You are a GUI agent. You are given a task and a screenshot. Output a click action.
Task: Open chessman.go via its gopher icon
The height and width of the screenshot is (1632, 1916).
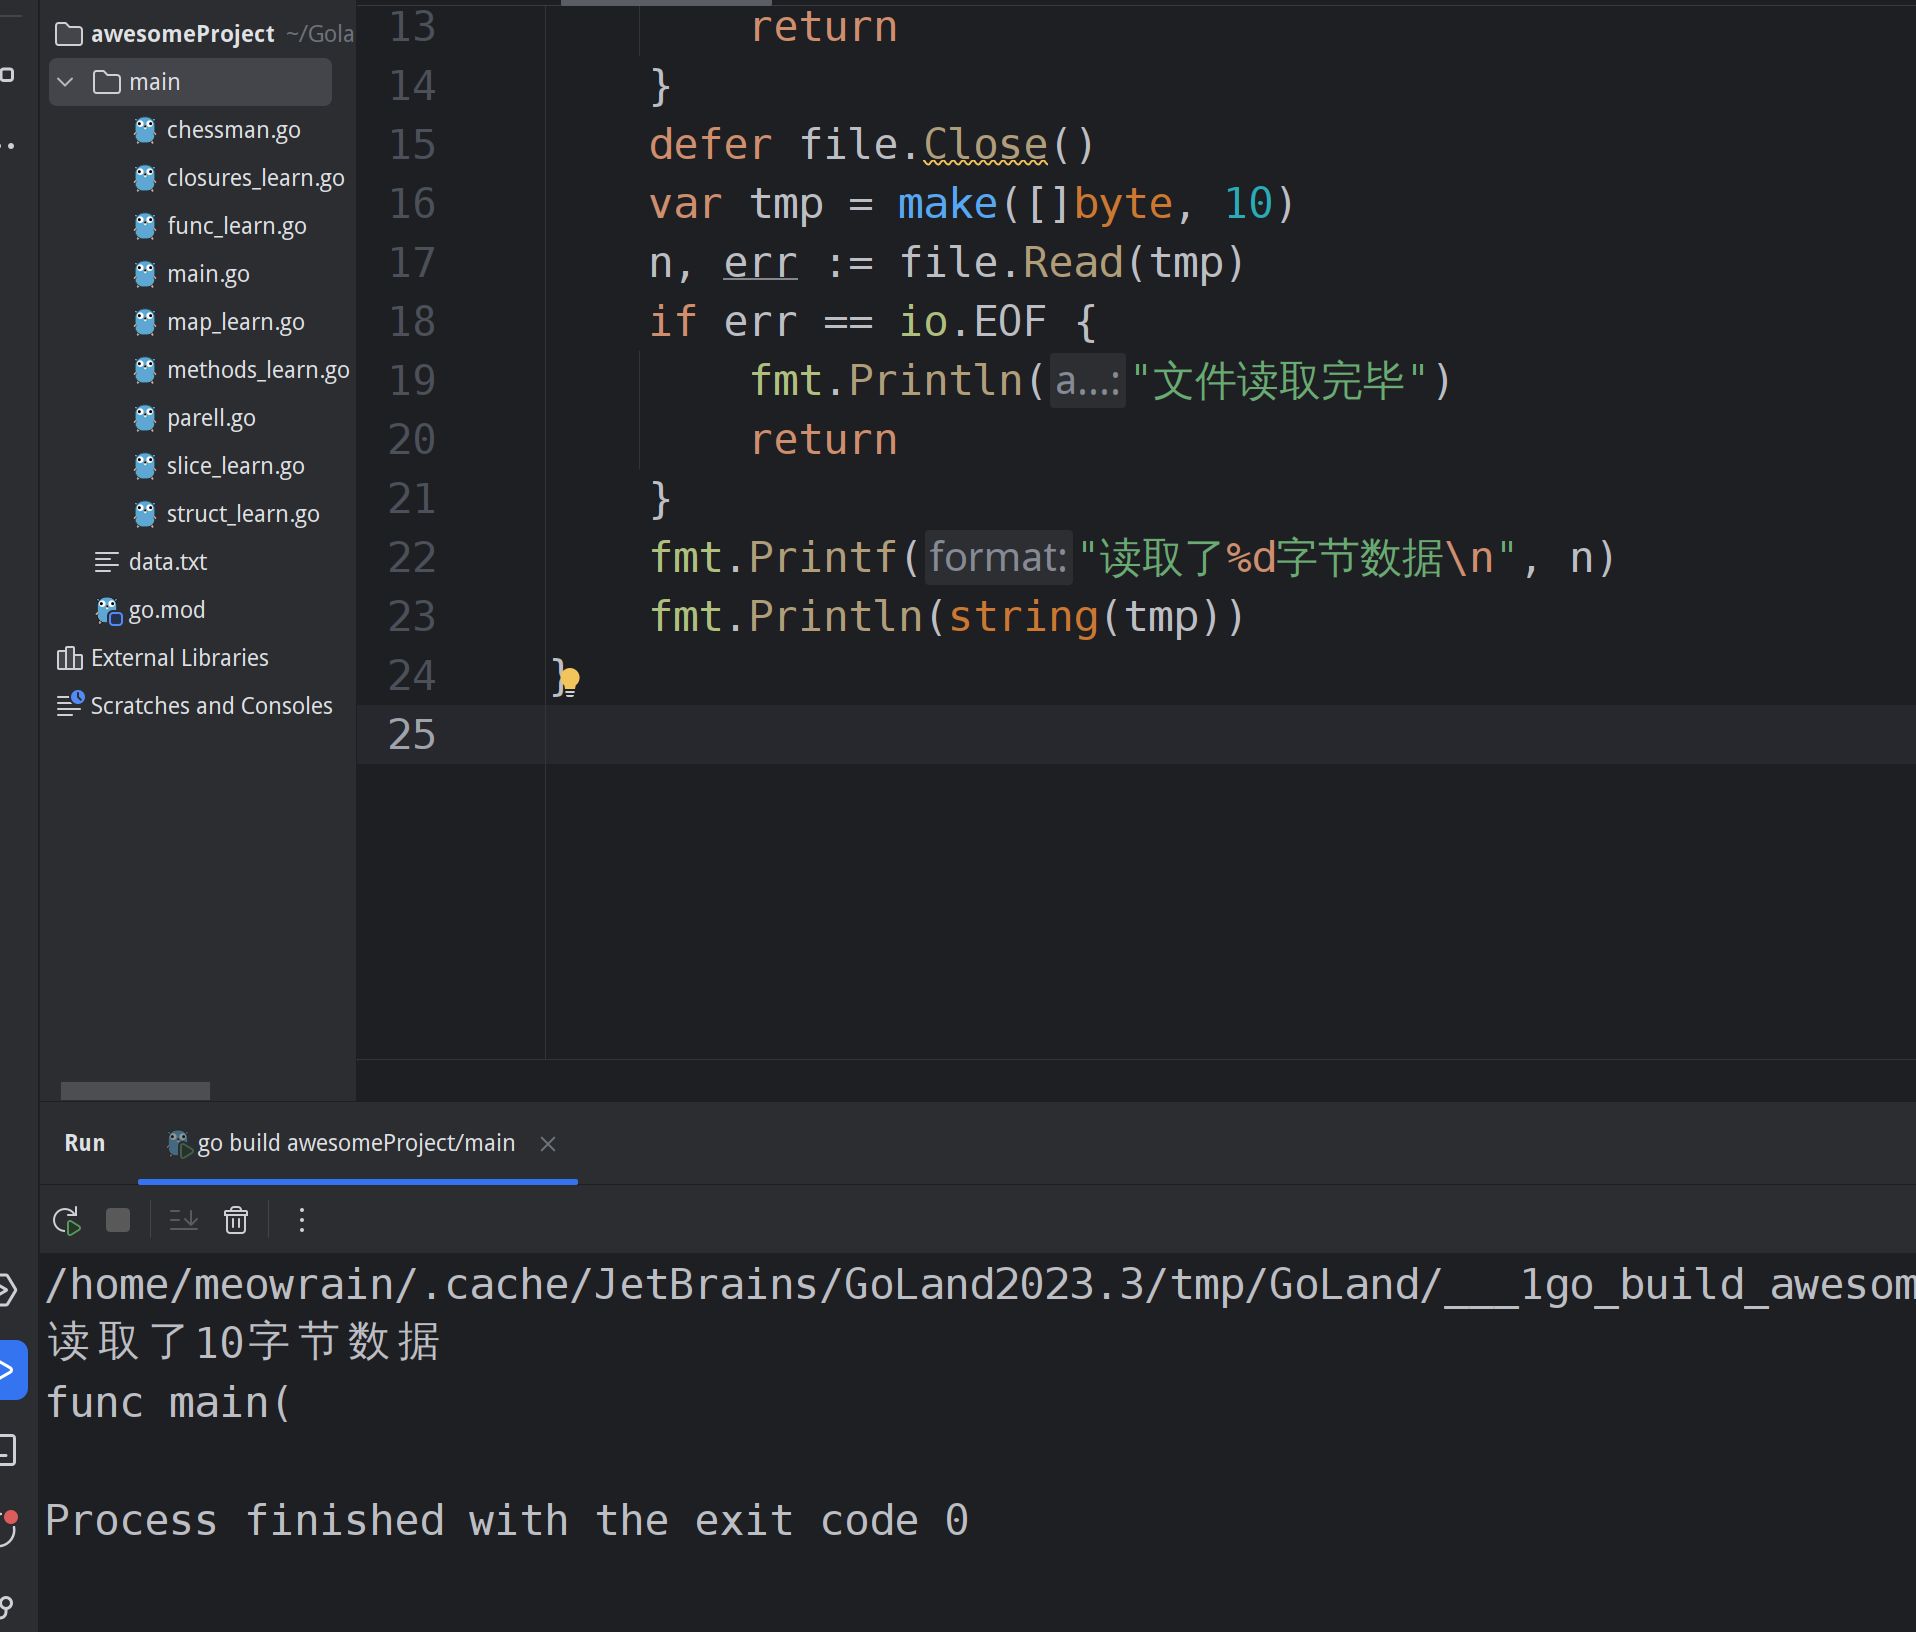[x=145, y=130]
